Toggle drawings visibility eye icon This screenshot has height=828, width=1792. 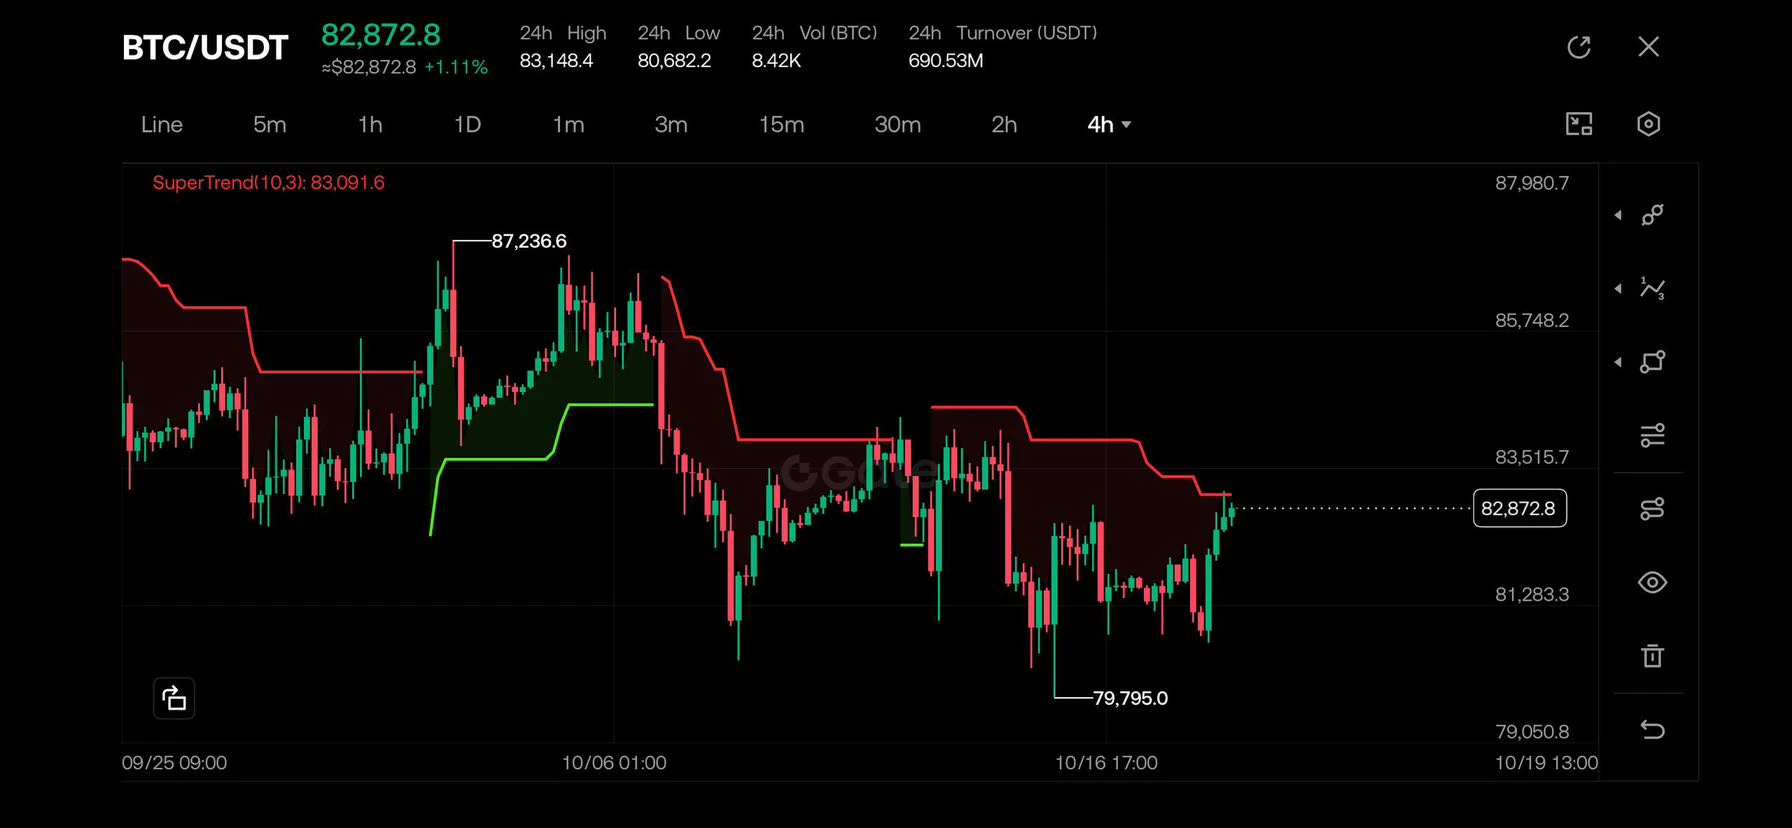tap(1653, 582)
